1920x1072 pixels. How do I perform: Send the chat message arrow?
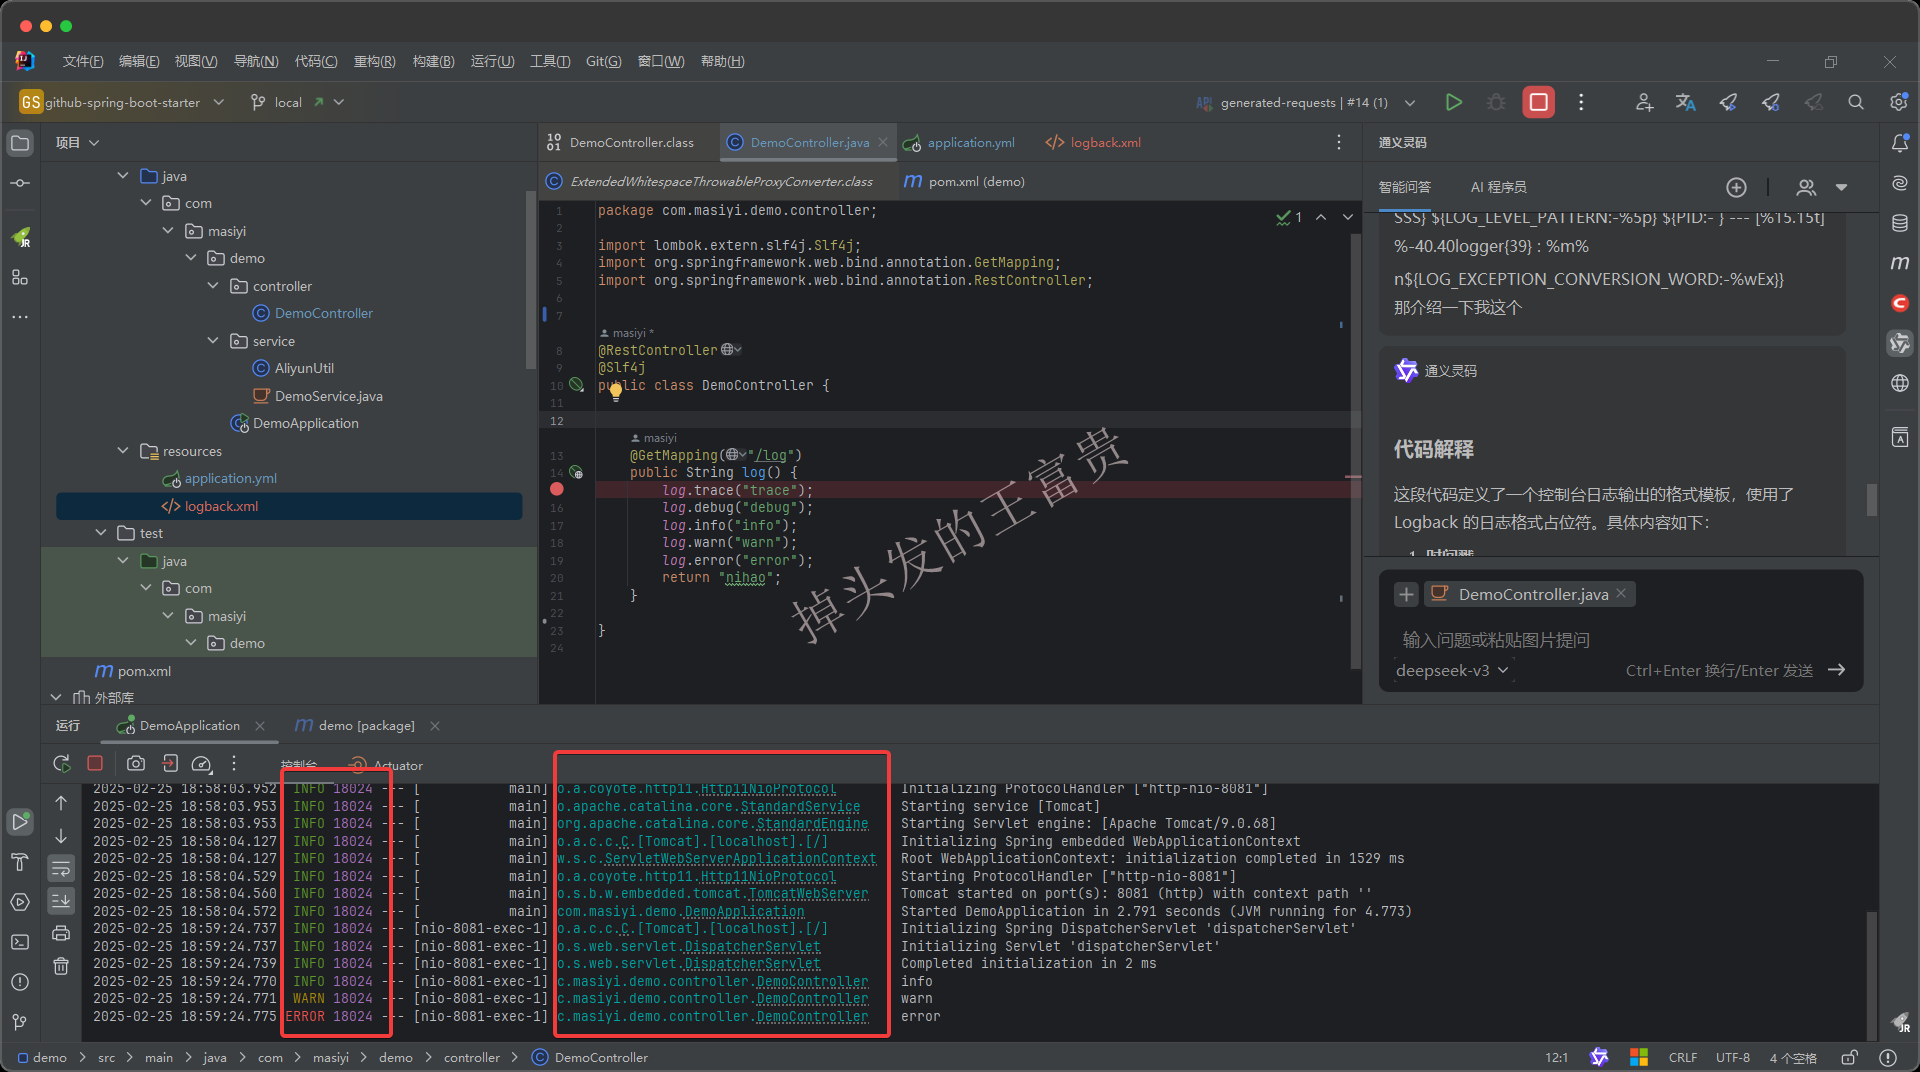[1837, 670]
